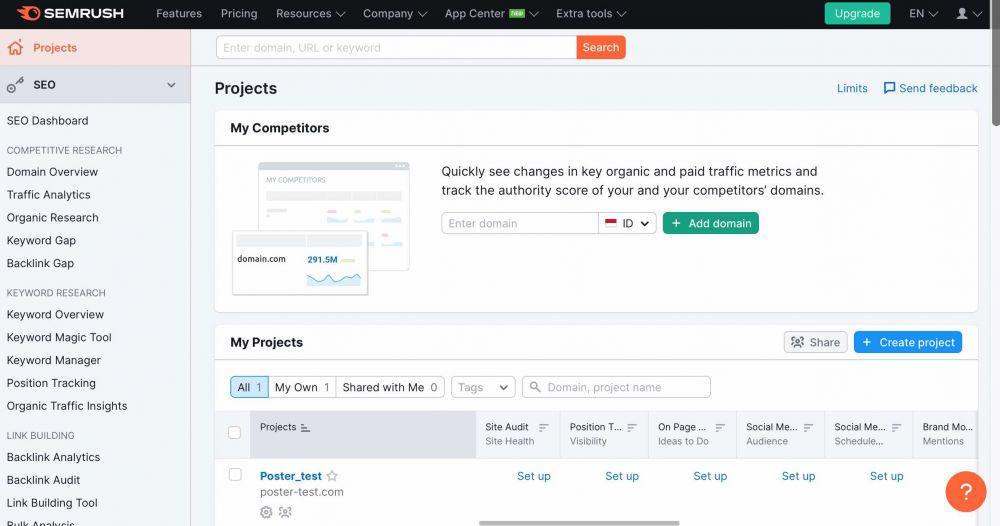The width and height of the screenshot is (1000, 526).
Task: Click sort icon in Site Audit column
Action: click(x=543, y=427)
